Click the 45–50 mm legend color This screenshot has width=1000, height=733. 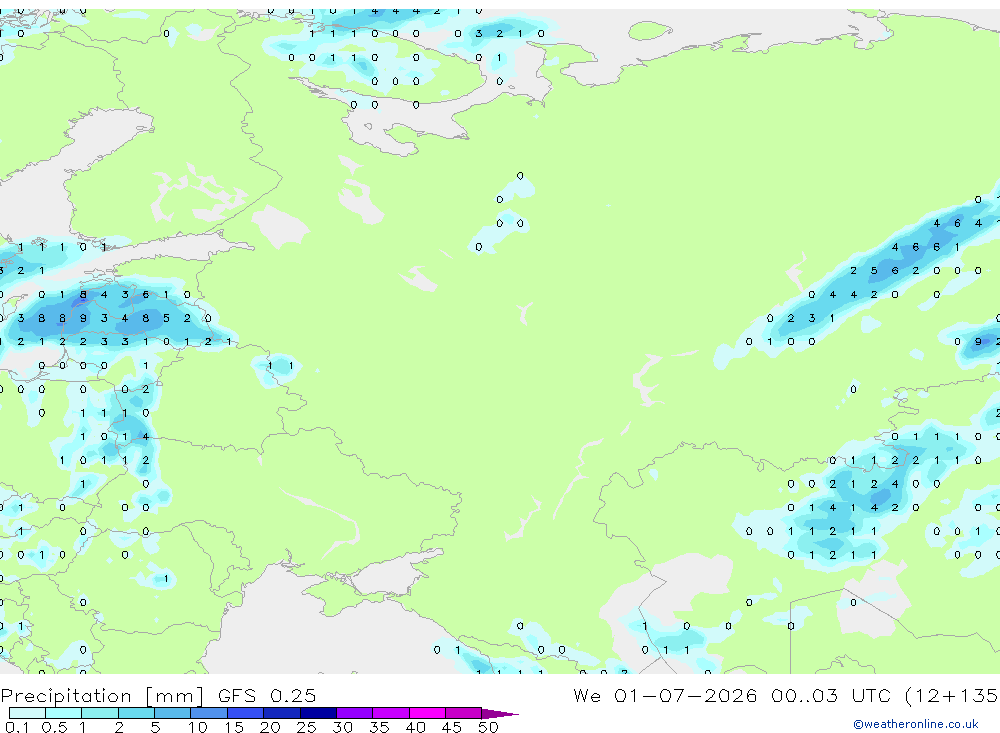463,713
